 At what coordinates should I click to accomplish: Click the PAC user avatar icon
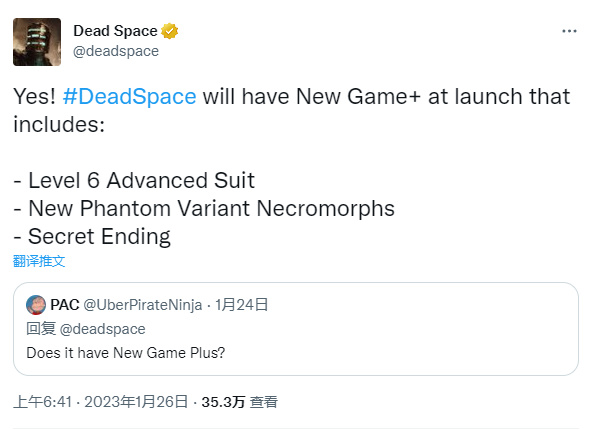click(36, 305)
